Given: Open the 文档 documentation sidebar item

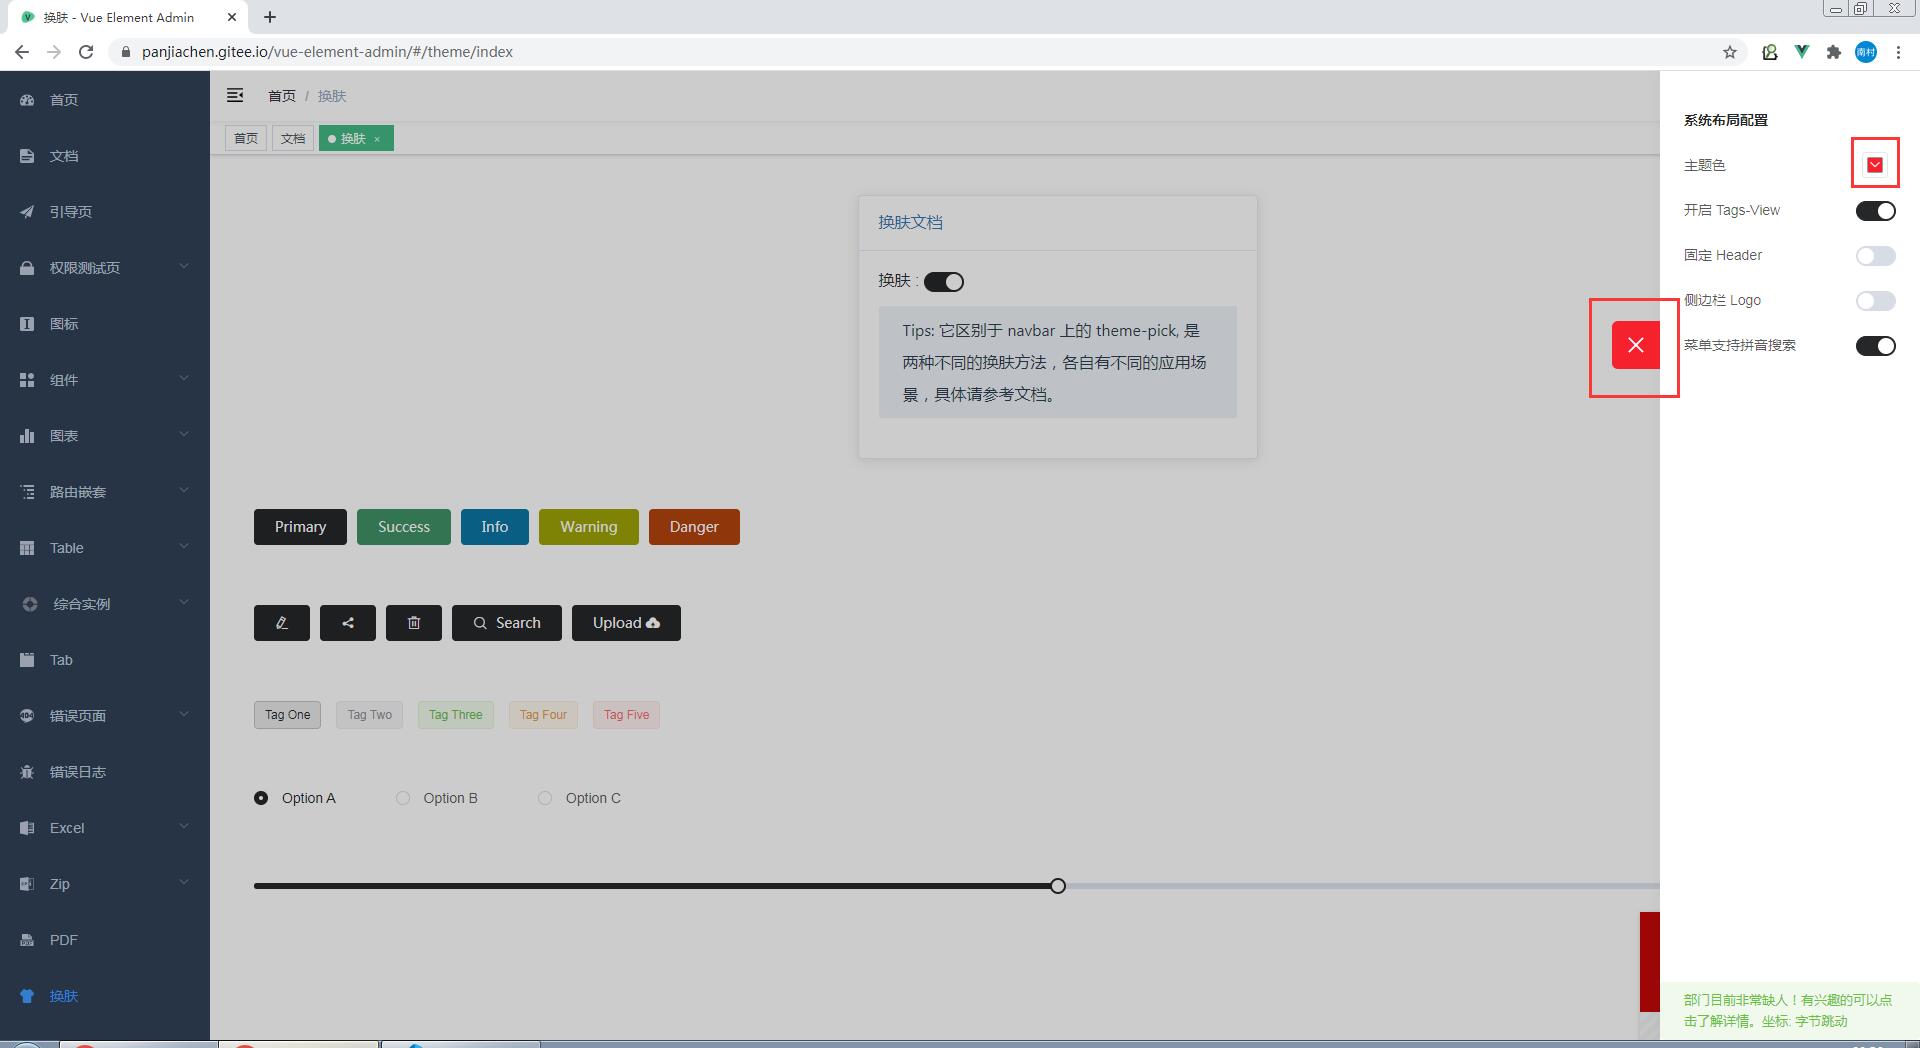Looking at the screenshot, I should click(x=105, y=156).
